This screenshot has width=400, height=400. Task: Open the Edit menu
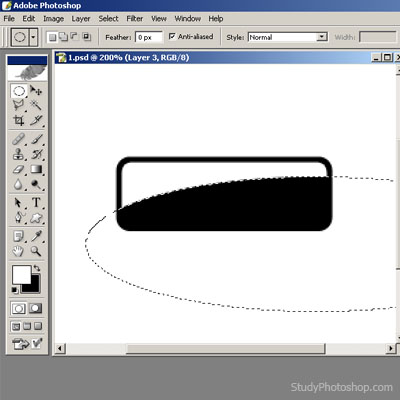tap(29, 19)
